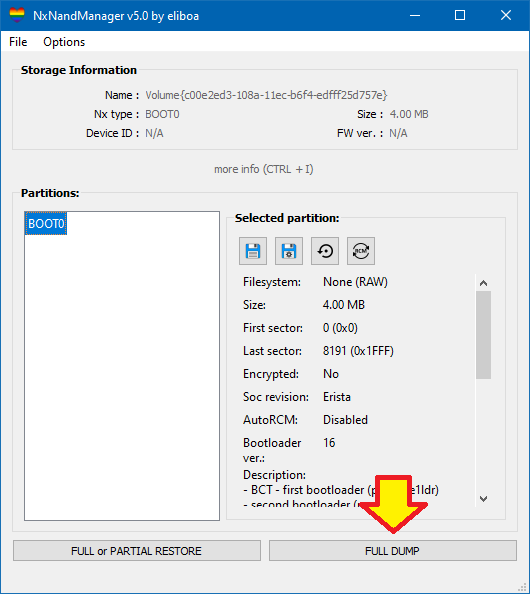Click the FULL DUMP button
Image resolution: width=530 pixels, height=594 pixels.
(392, 550)
